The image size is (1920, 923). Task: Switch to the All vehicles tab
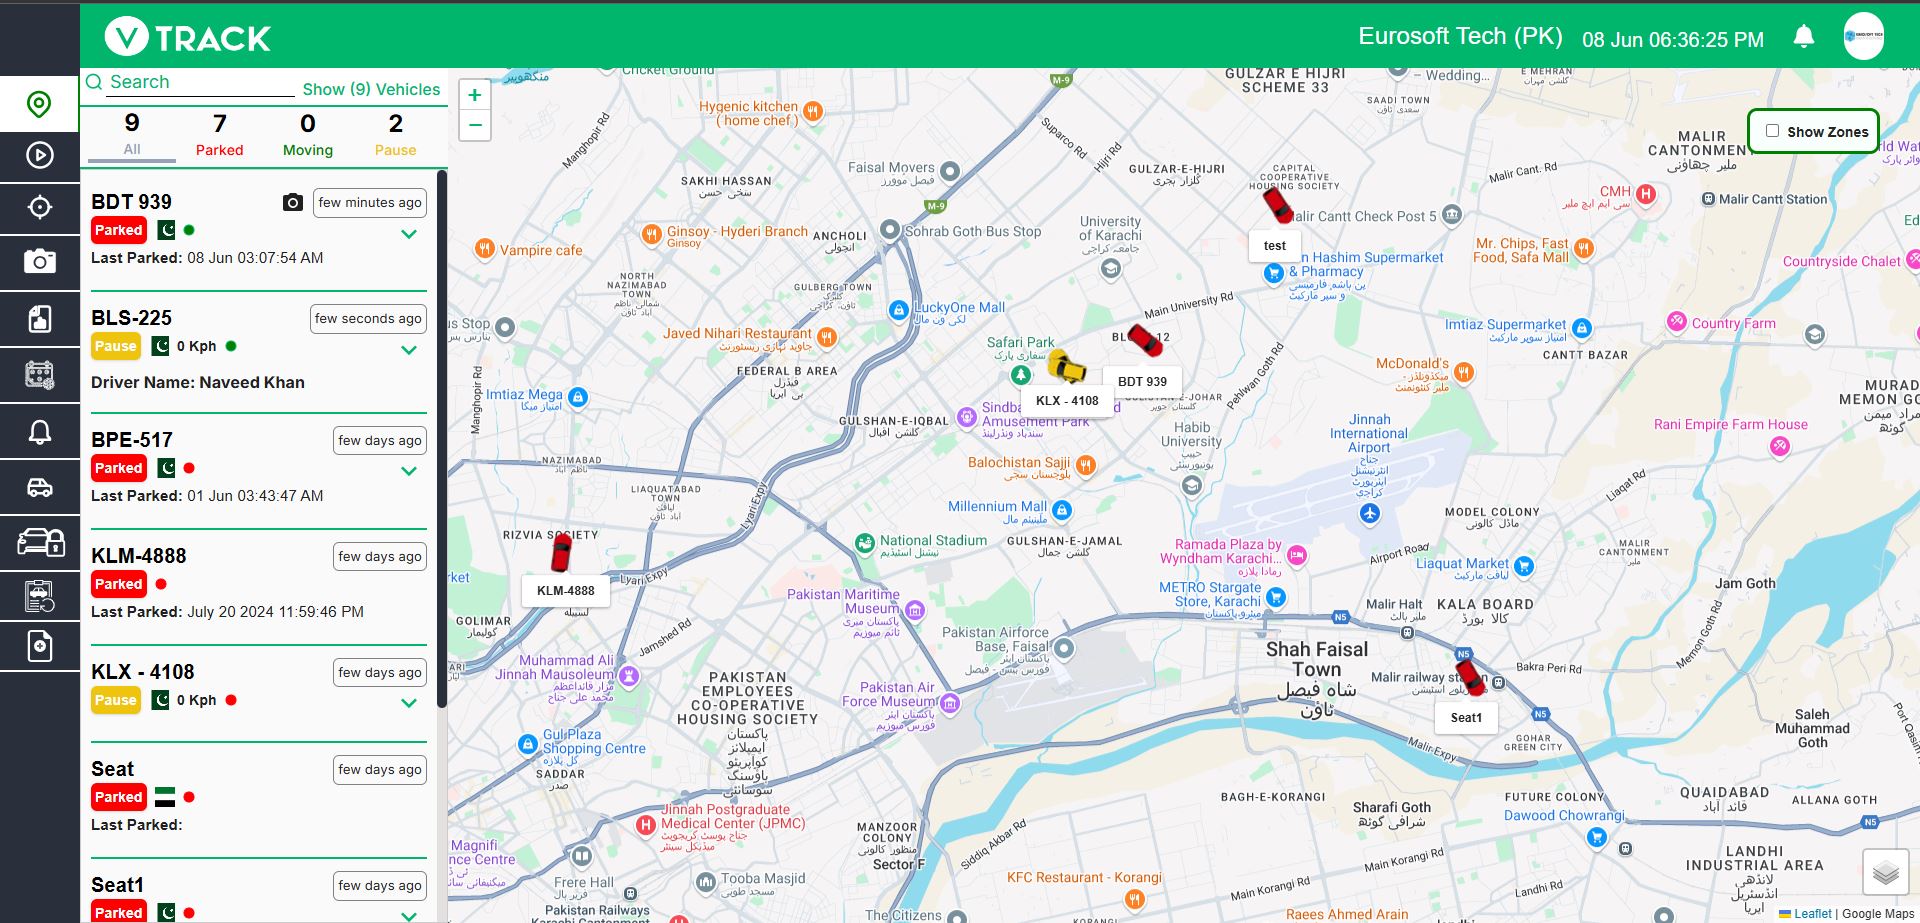coord(132,135)
